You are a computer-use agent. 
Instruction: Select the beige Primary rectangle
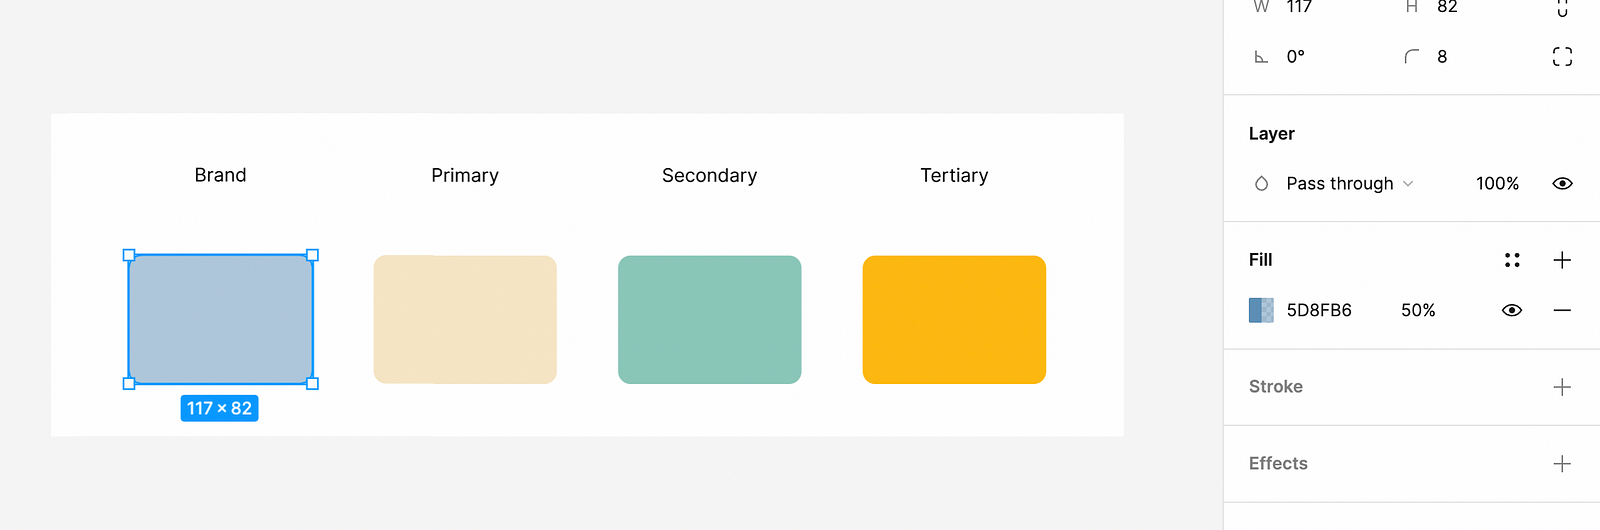tap(465, 320)
